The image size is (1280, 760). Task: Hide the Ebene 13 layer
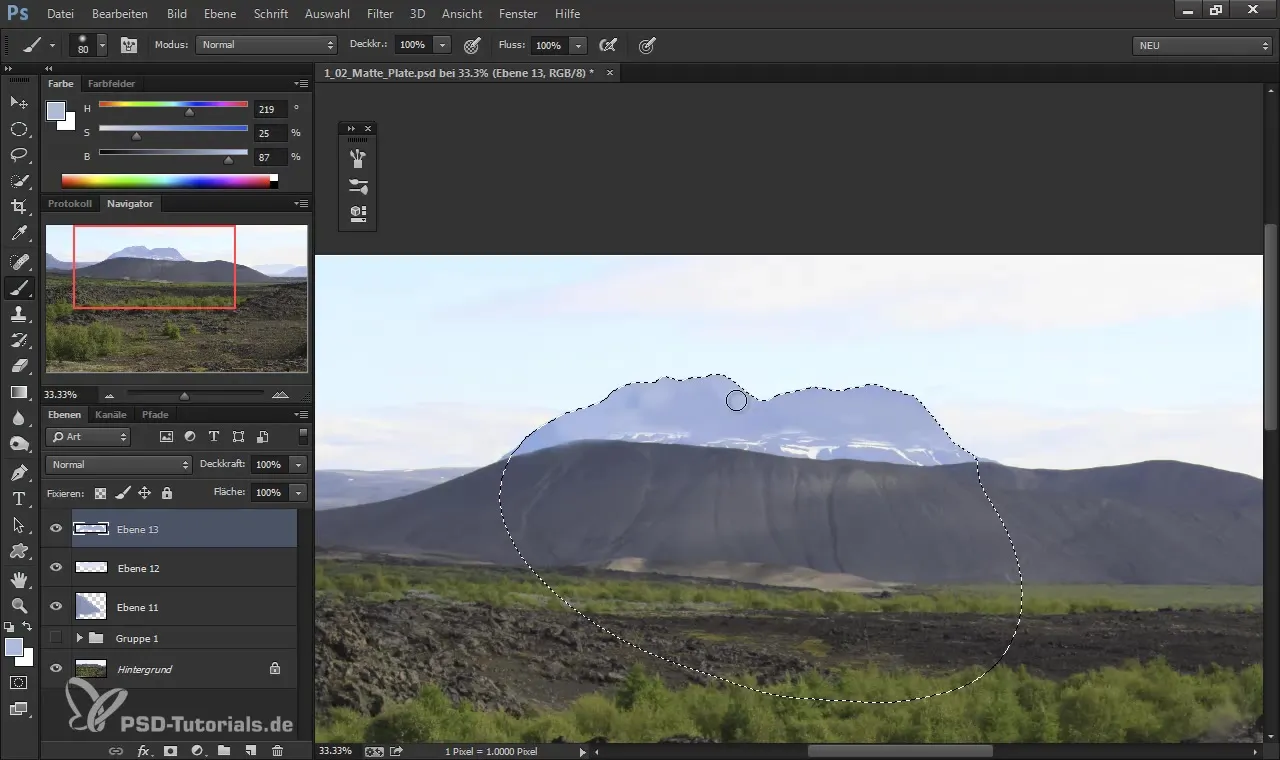[56, 529]
